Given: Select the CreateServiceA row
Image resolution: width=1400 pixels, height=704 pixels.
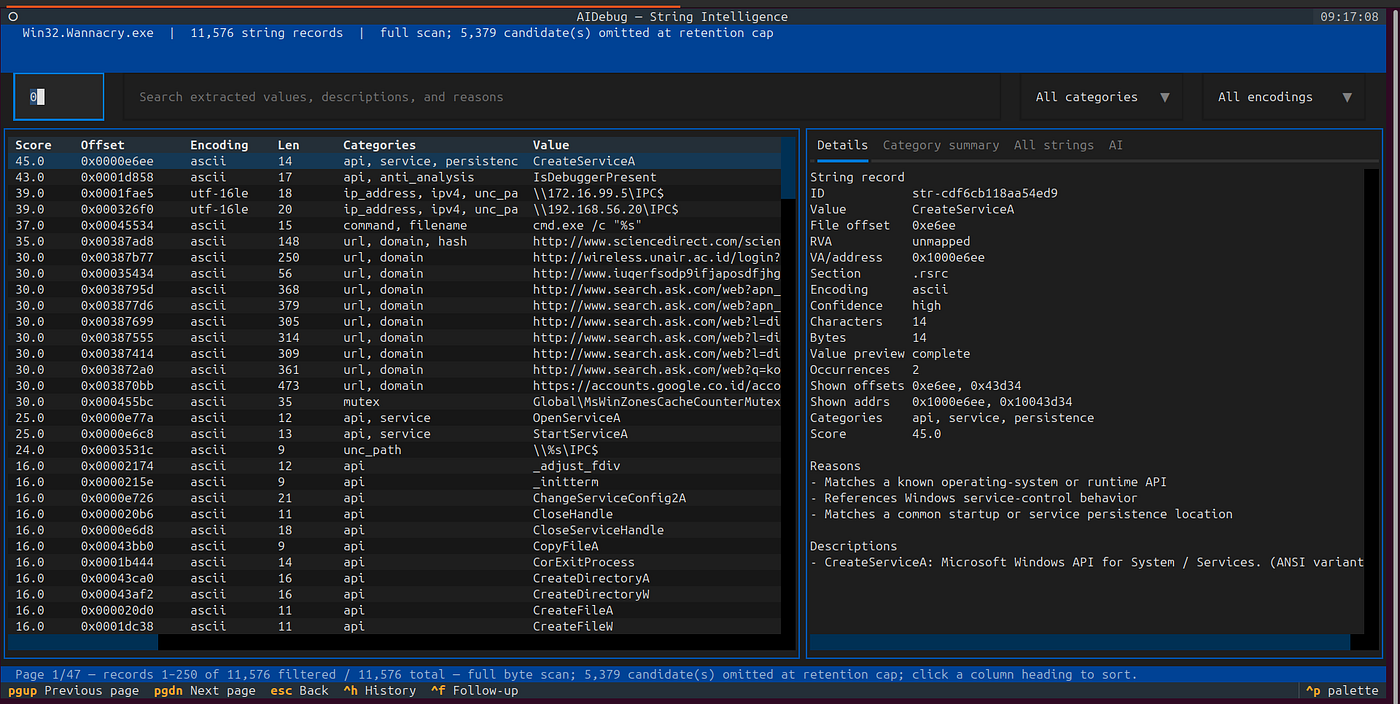Looking at the screenshot, I should [395, 161].
